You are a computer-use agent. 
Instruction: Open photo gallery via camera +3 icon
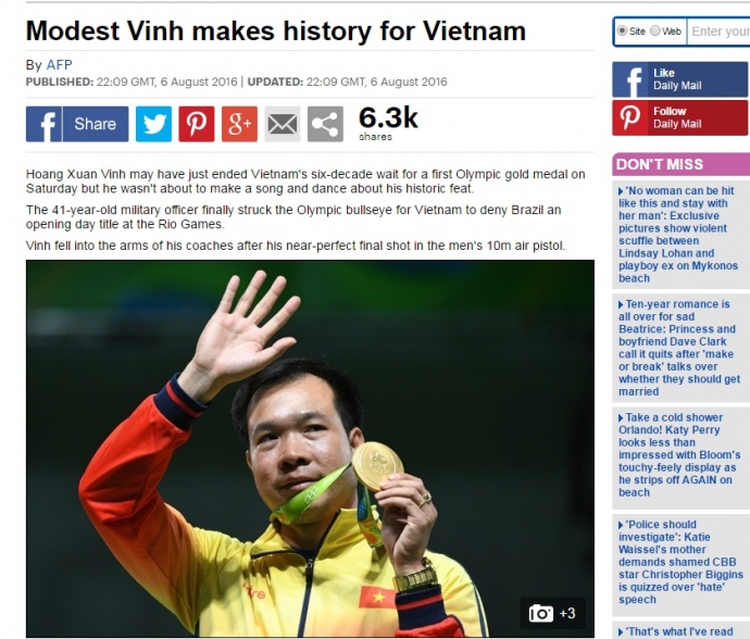552,613
